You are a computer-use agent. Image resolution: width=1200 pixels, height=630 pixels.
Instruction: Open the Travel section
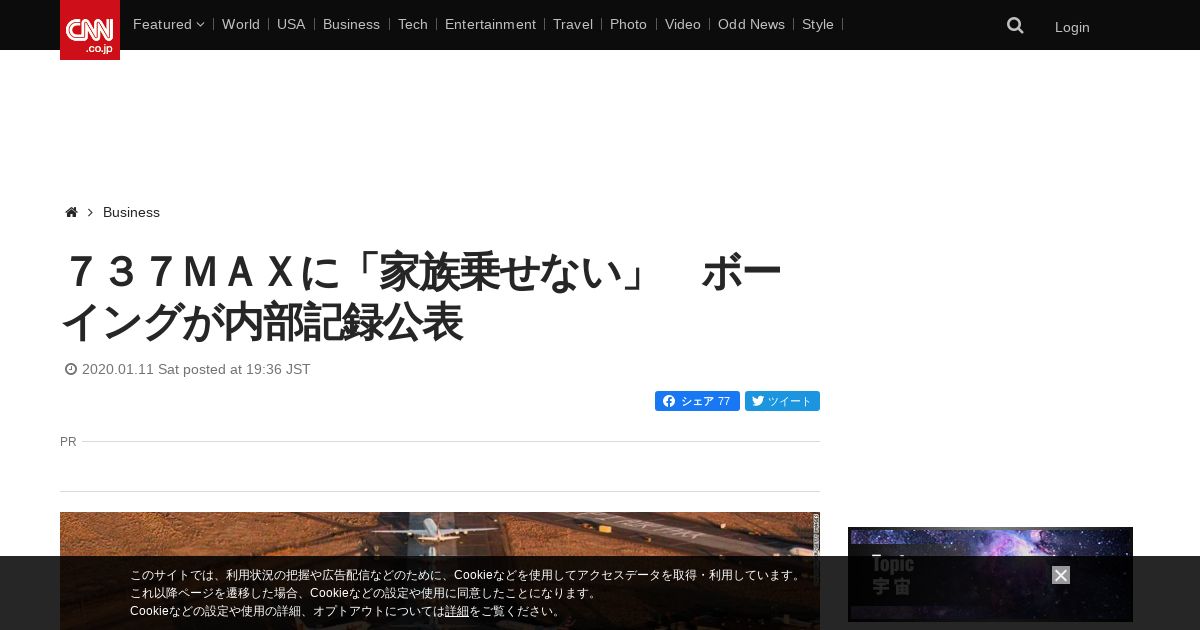(573, 24)
